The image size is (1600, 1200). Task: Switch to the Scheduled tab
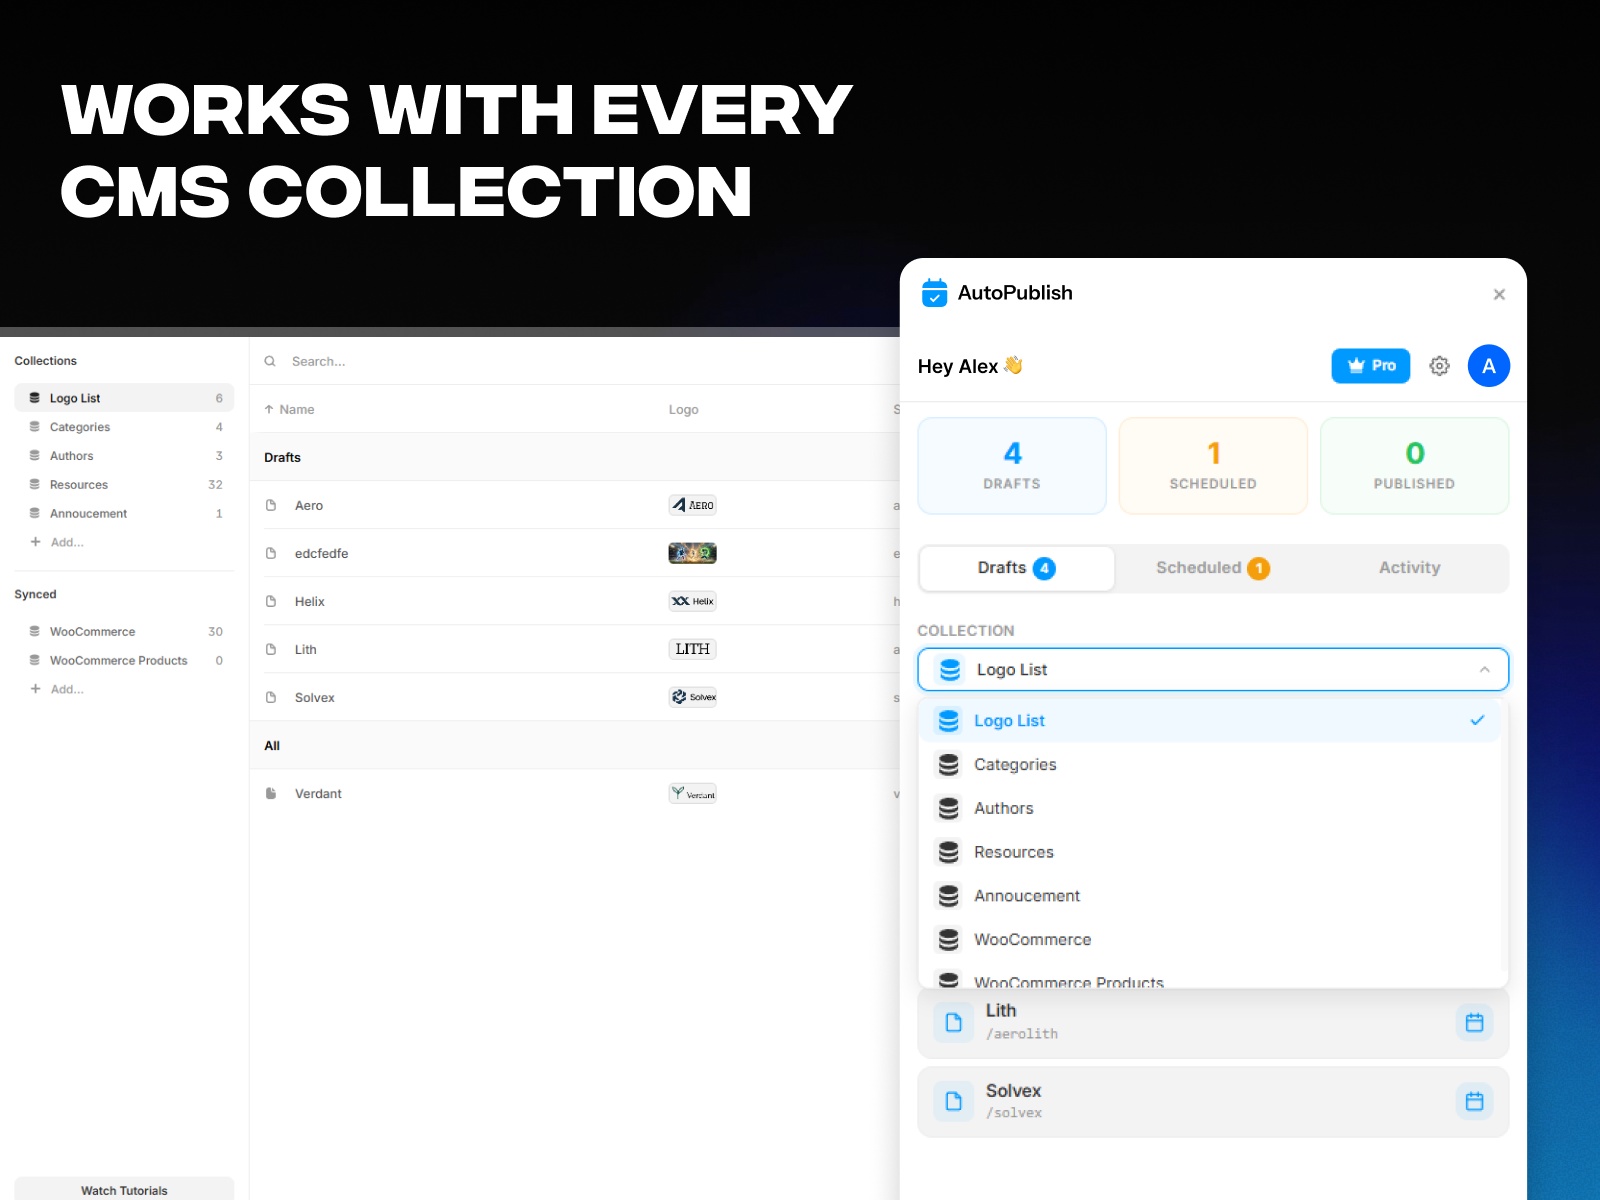(1211, 567)
